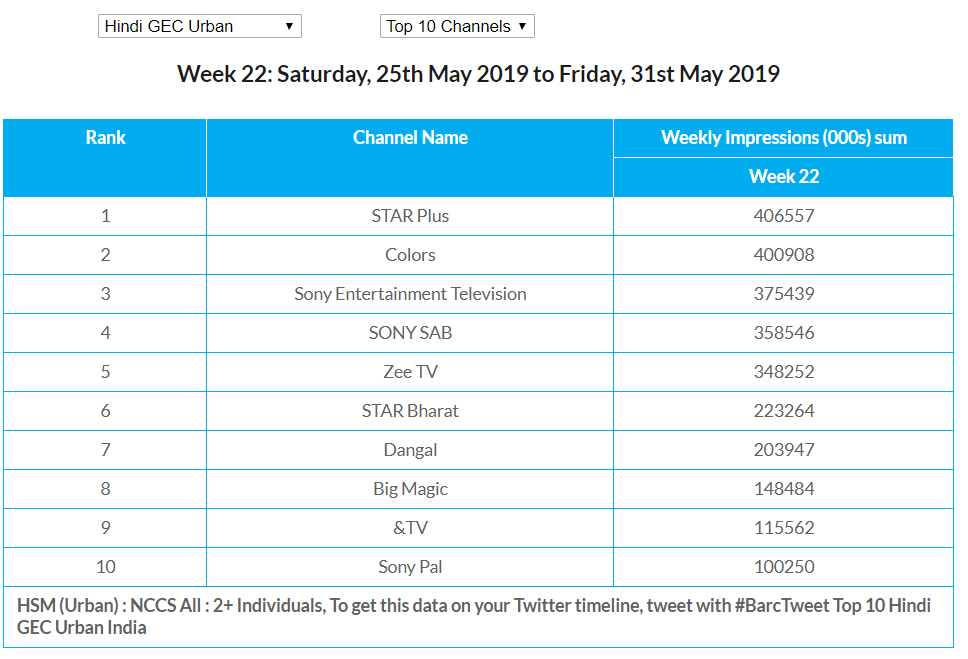Click the 406557 impressions value
Viewport: 968px width, 659px height.
783,216
